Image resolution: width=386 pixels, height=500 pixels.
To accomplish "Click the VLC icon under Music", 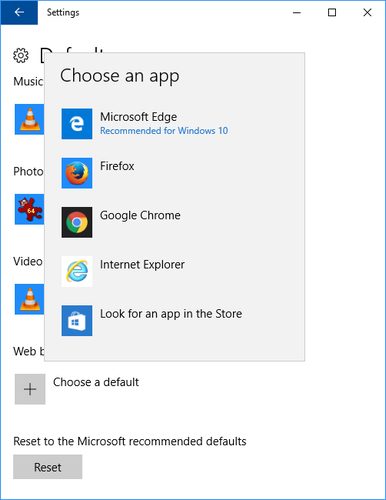I will tap(29, 119).
